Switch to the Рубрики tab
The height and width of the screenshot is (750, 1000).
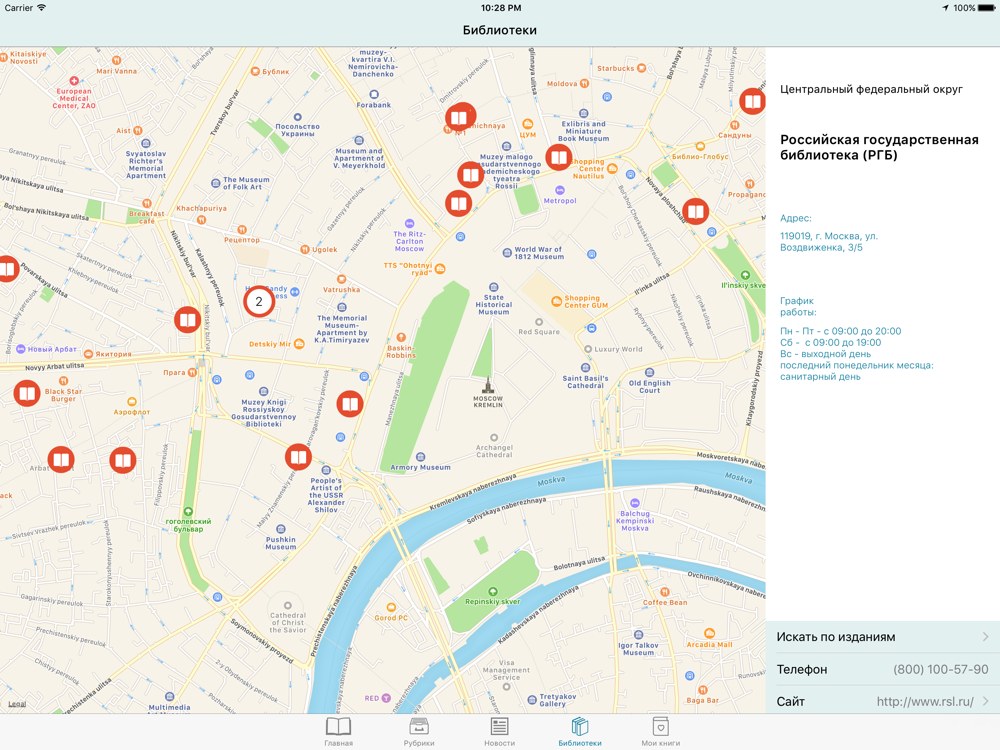(x=419, y=732)
